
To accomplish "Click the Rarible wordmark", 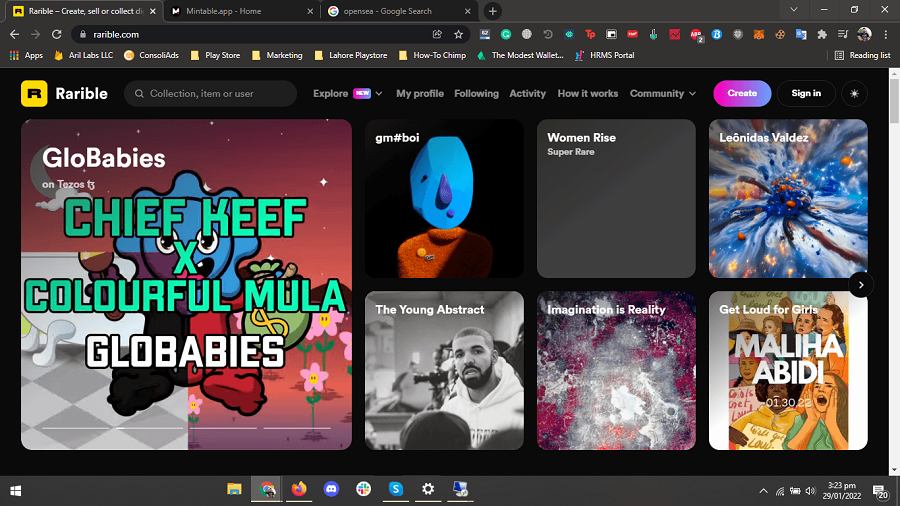I will (x=82, y=94).
